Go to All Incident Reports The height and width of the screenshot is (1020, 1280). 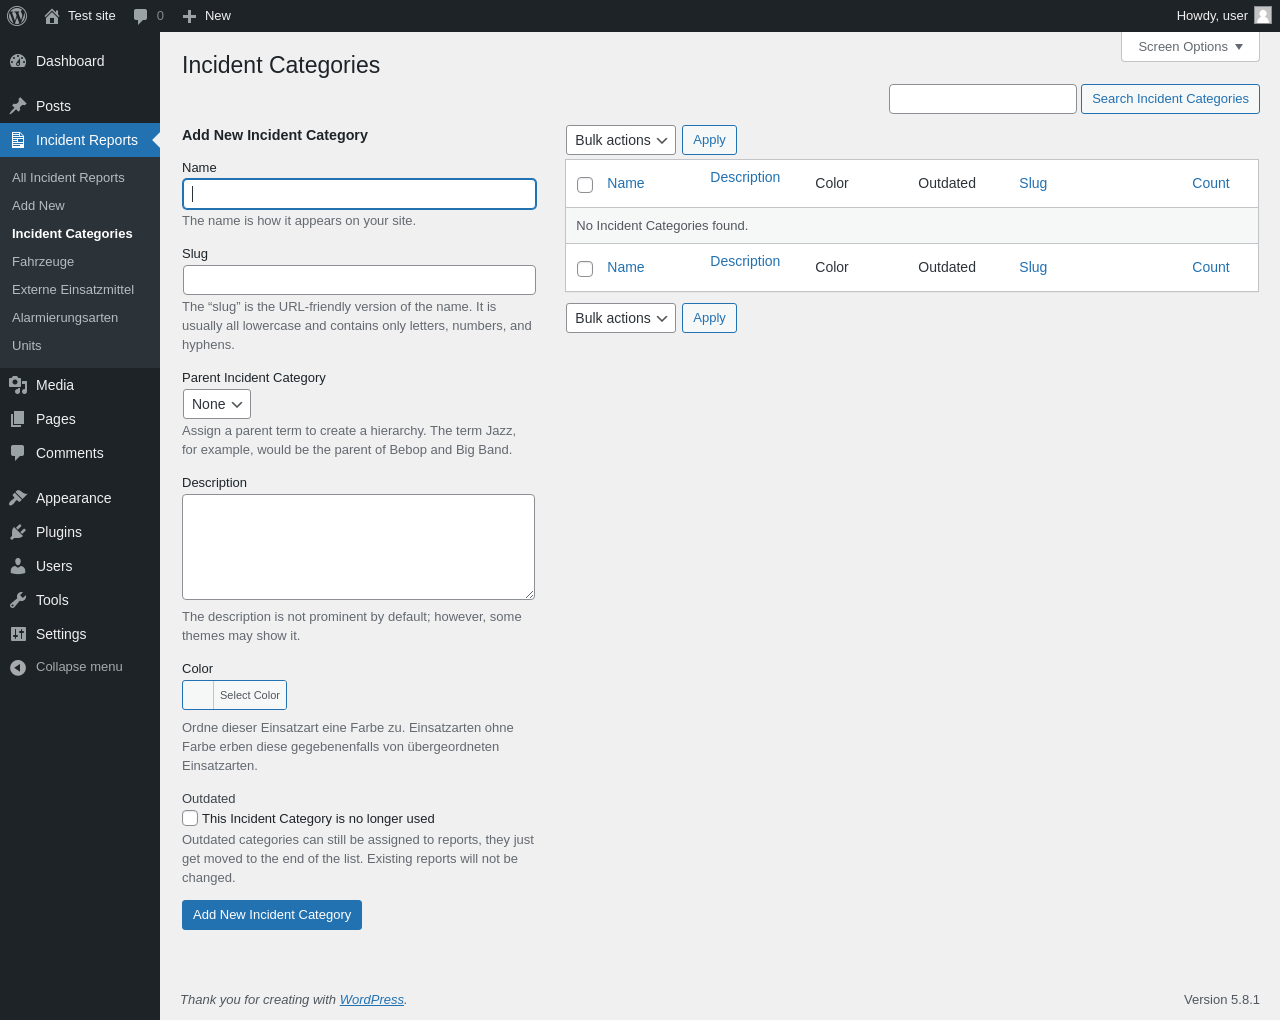point(68,177)
